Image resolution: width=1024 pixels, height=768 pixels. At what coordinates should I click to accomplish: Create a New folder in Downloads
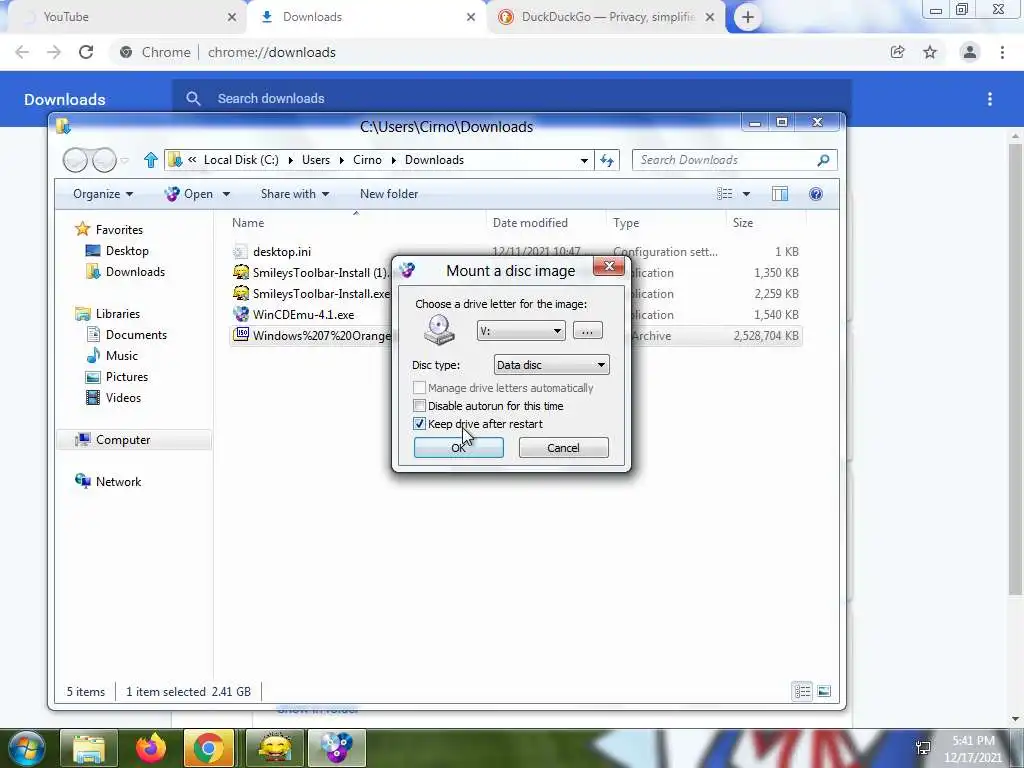pos(389,194)
